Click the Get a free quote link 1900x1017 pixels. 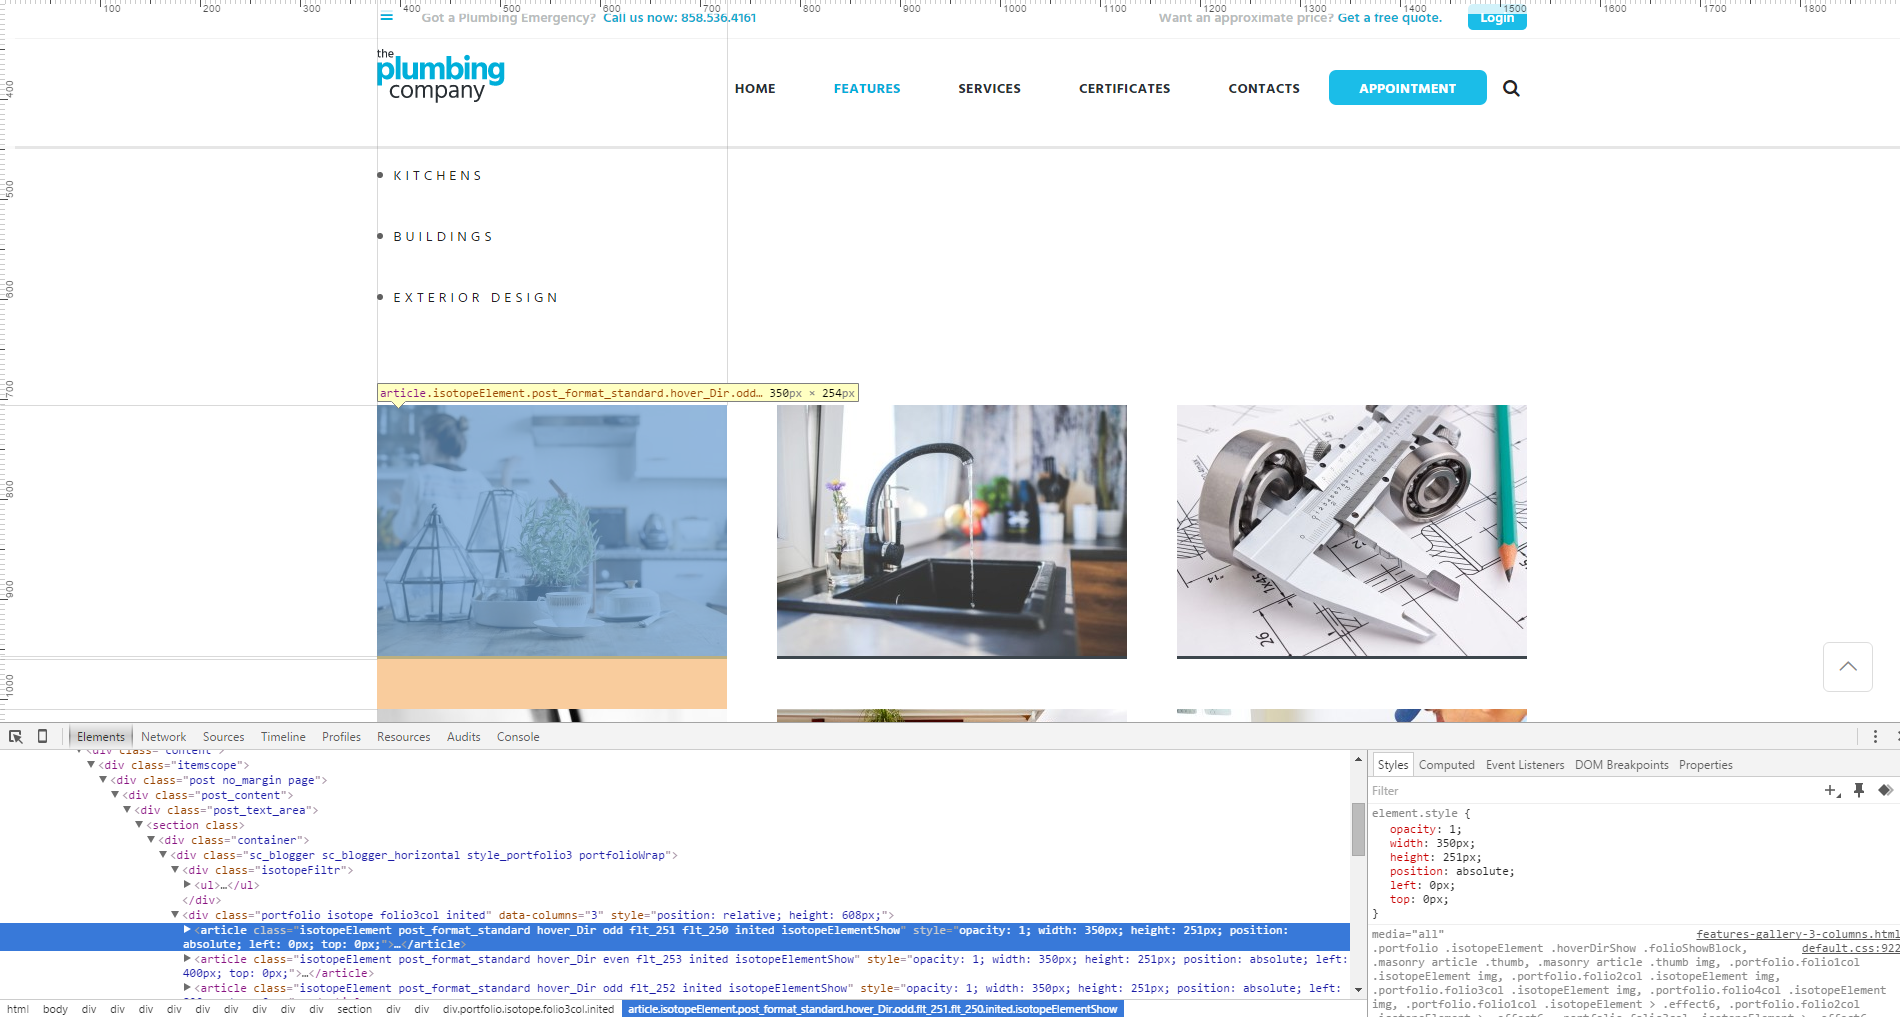[1389, 18]
